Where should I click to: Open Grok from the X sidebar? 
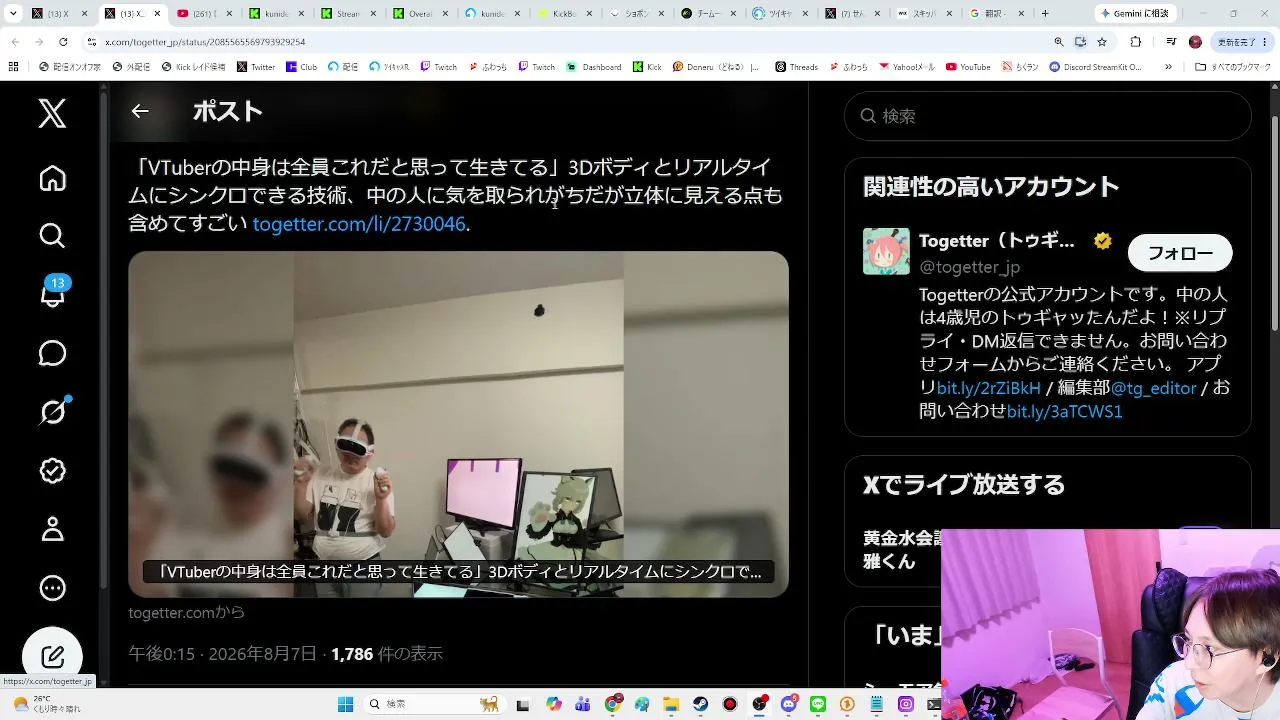[53, 411]
